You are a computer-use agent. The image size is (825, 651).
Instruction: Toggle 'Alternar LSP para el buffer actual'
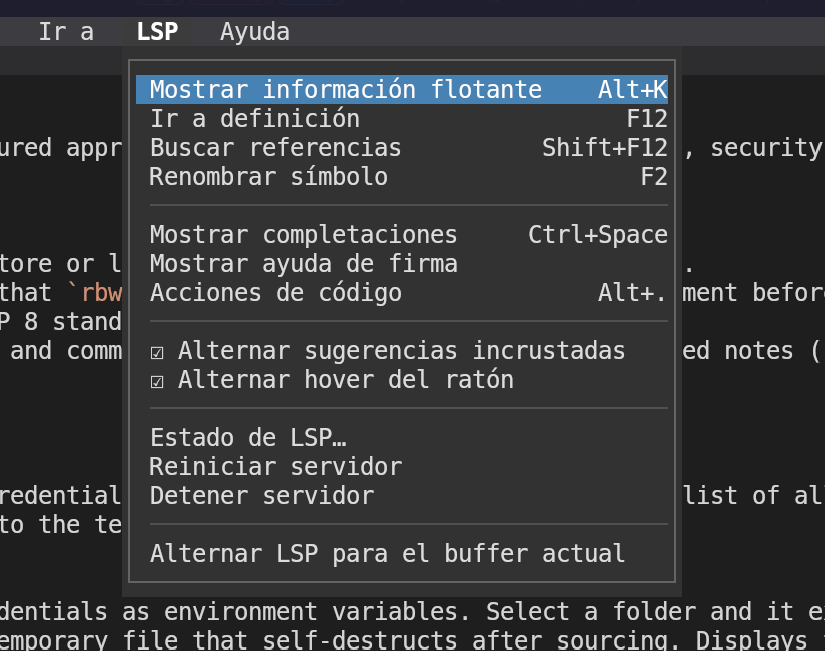pyautogui.click(x=387, y=553)
